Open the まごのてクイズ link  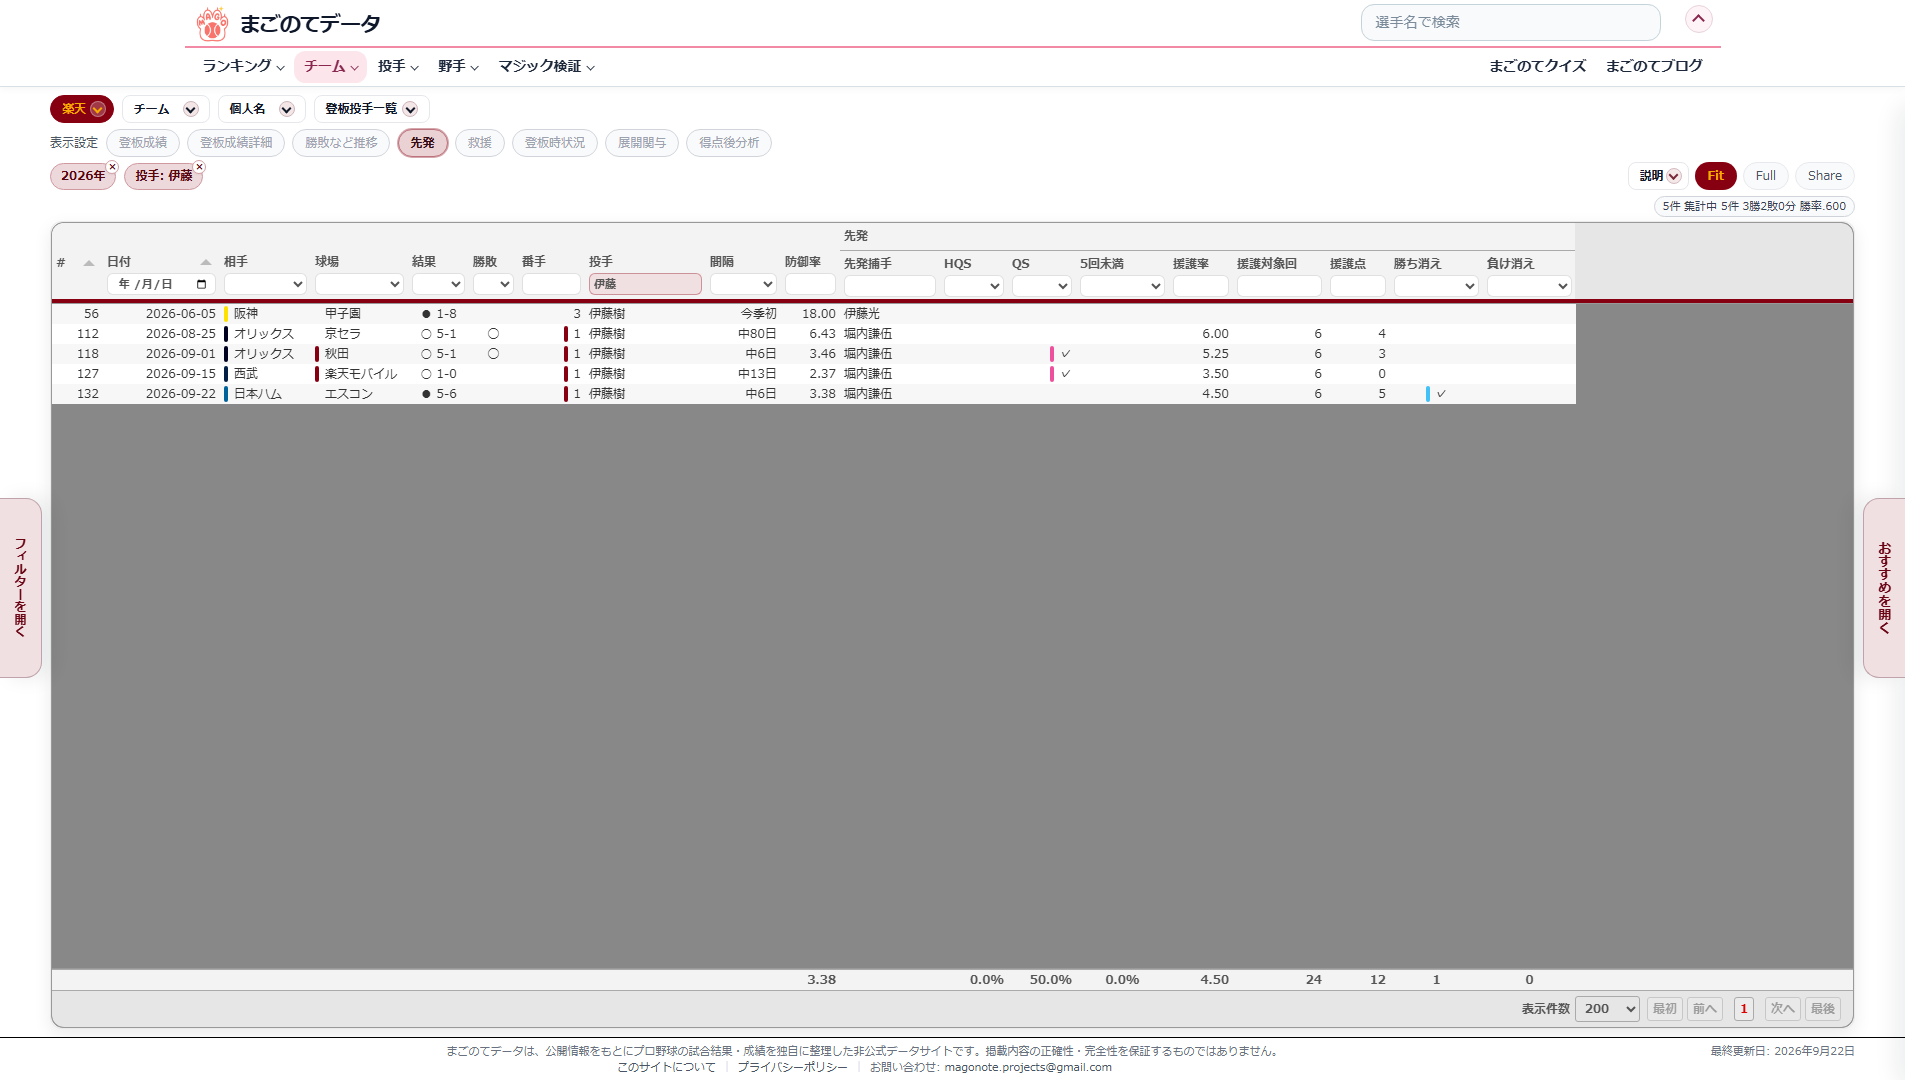pyautogui.click(x=1537, y=66)
